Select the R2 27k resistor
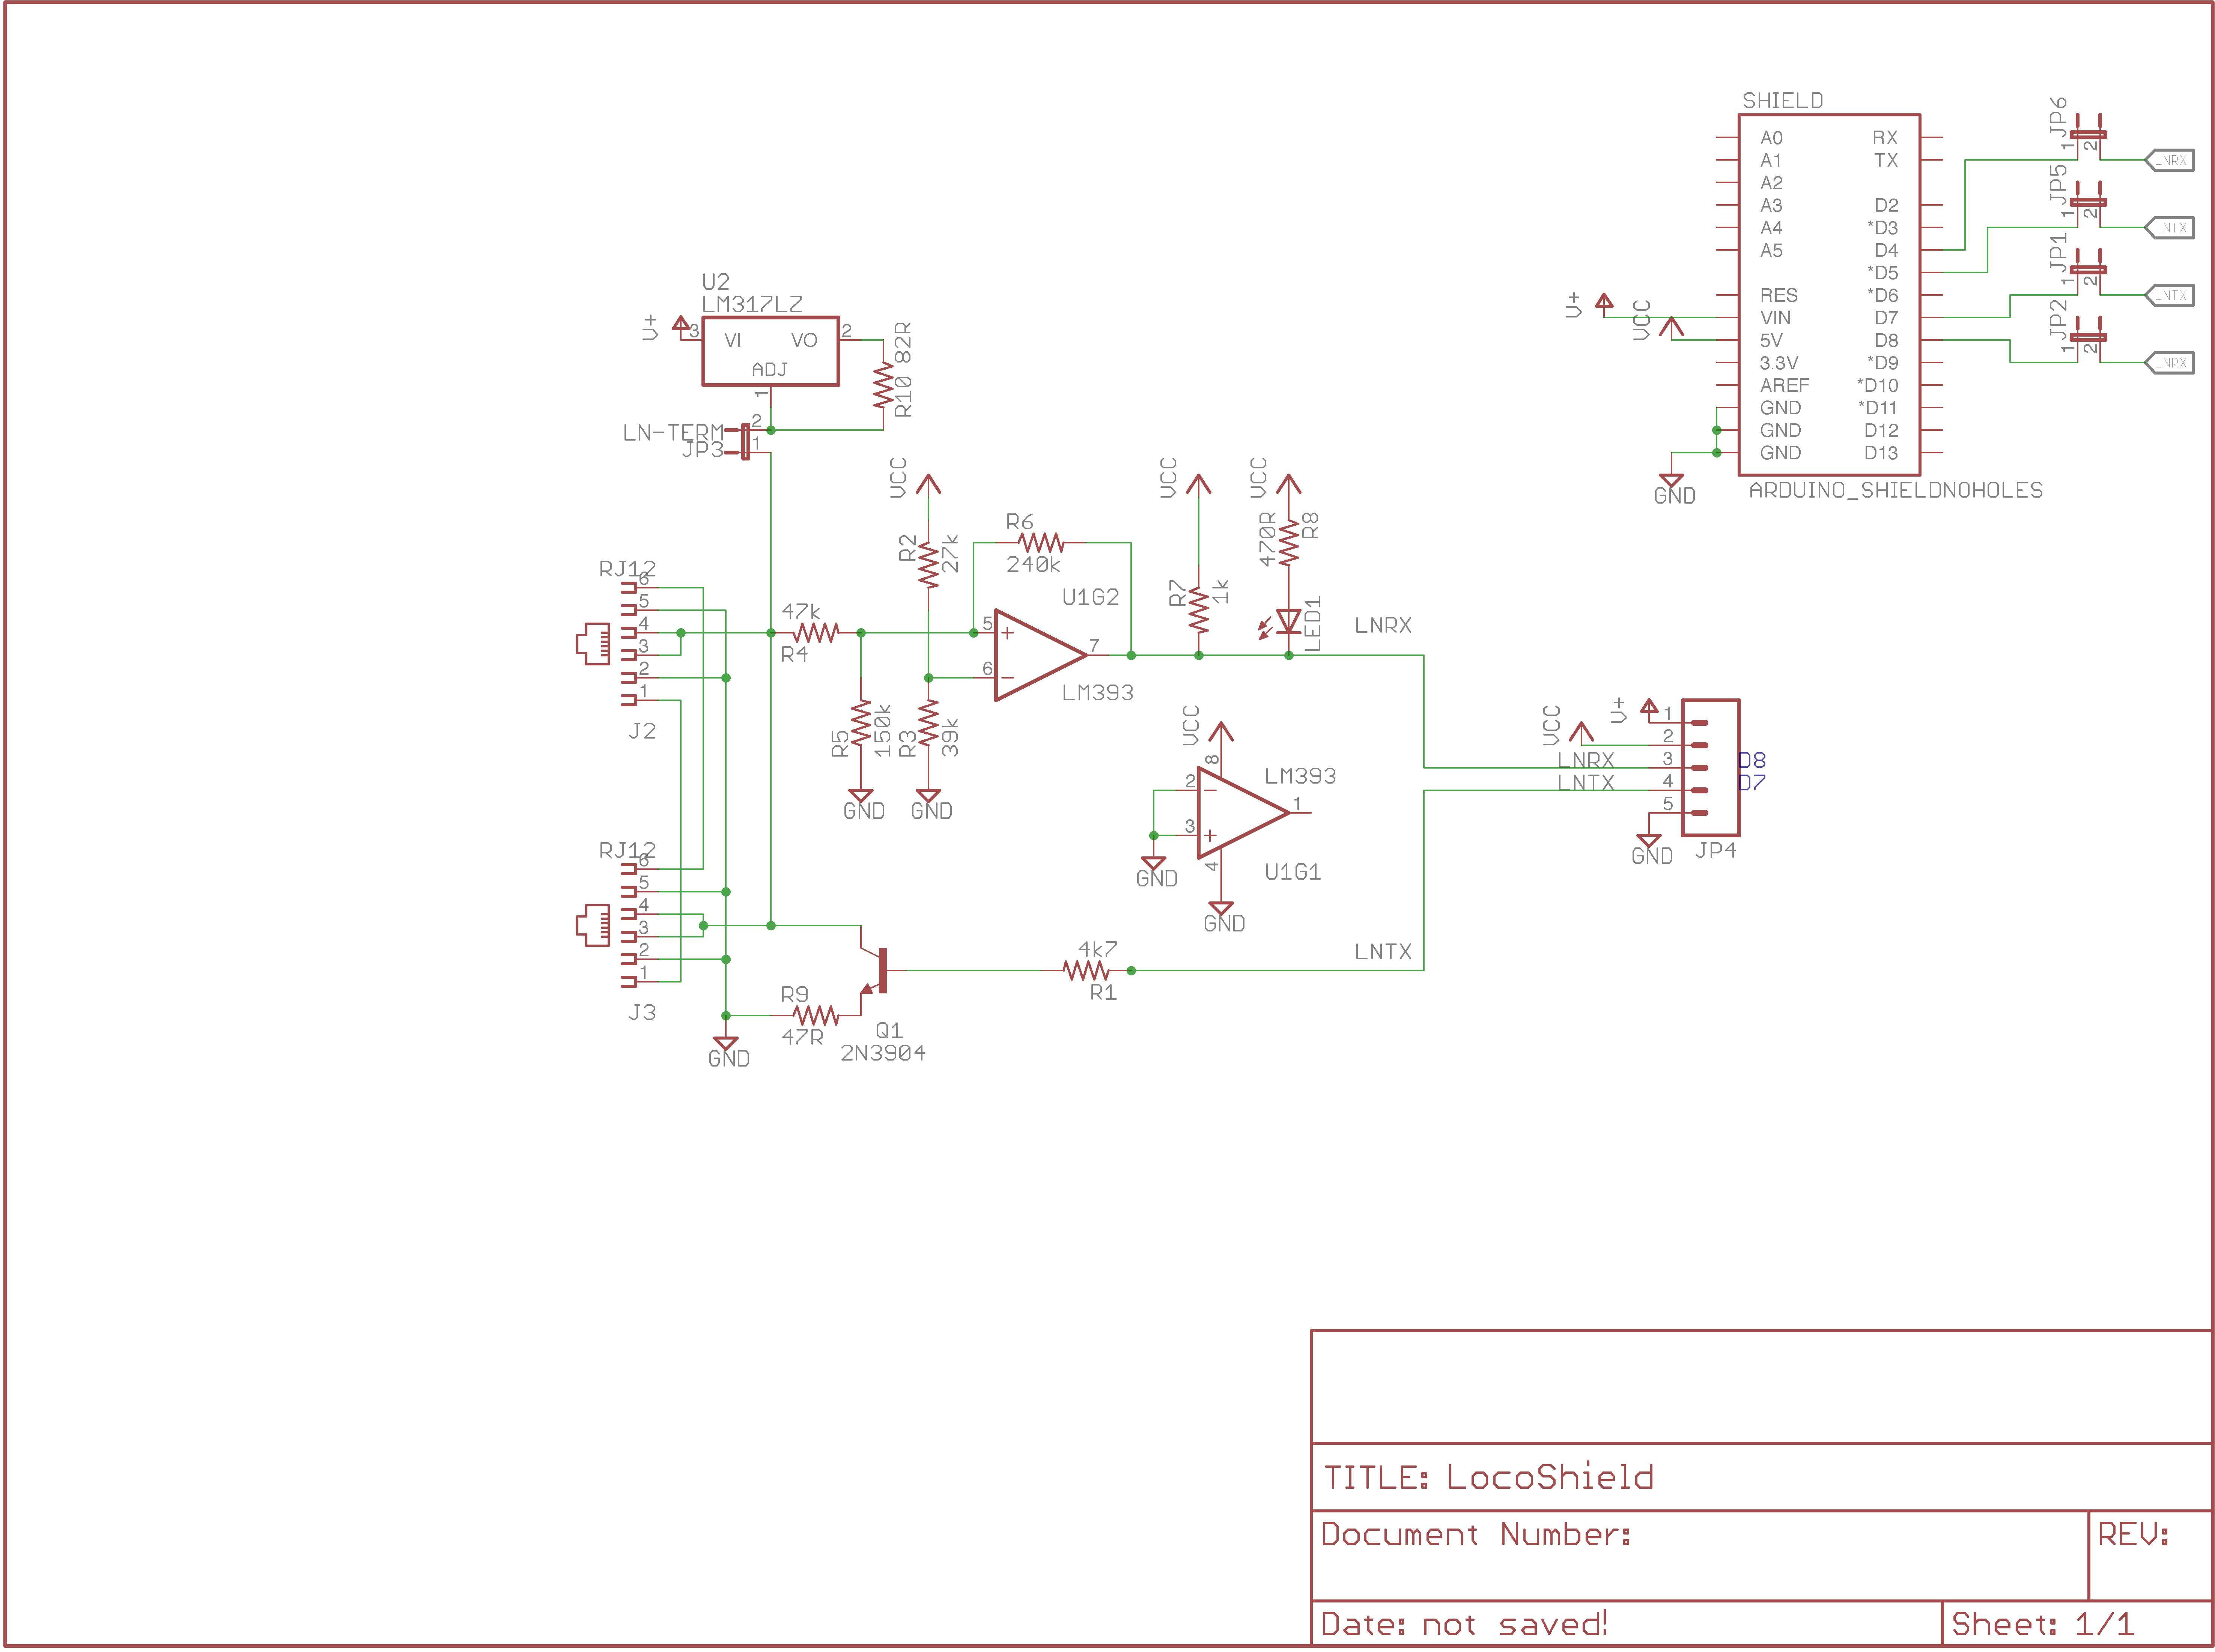Image resolution: width=2215 pixels, height=1652 pixels. tap(929, 565)
